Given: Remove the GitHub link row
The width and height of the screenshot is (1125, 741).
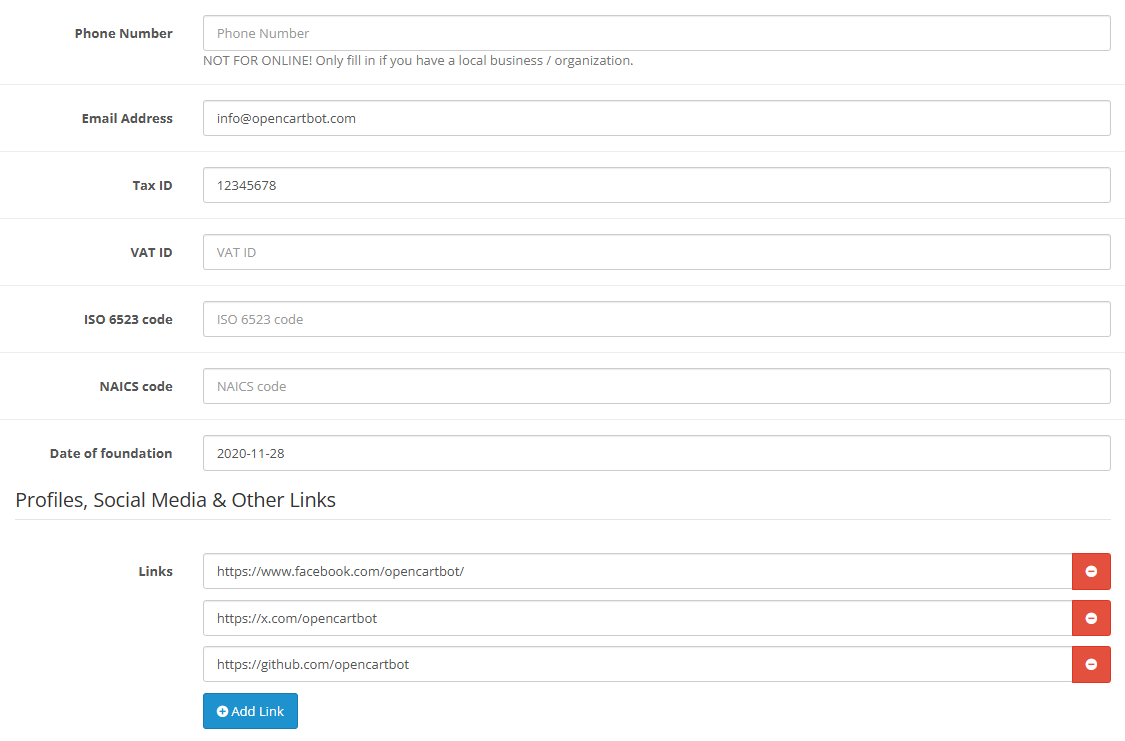Looking at the screenshot, I should 1091,664.
